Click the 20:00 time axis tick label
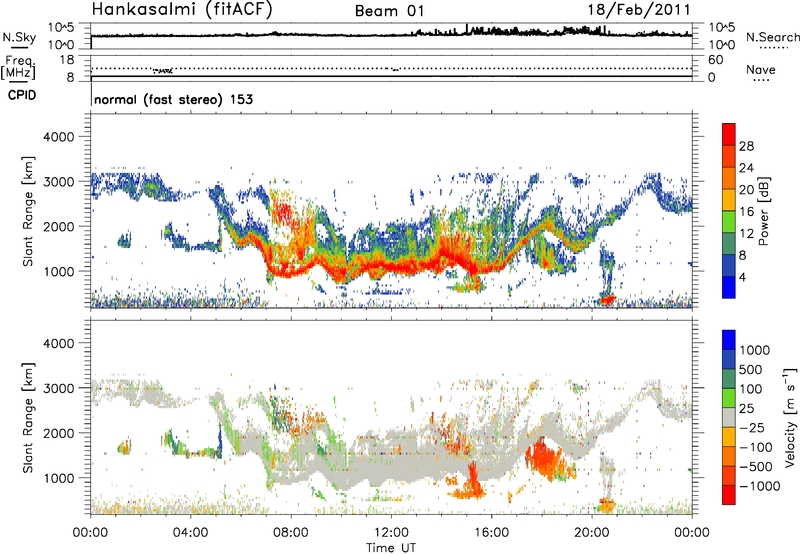The height and width of the screenshot is (554, 800). click(591, 533)
